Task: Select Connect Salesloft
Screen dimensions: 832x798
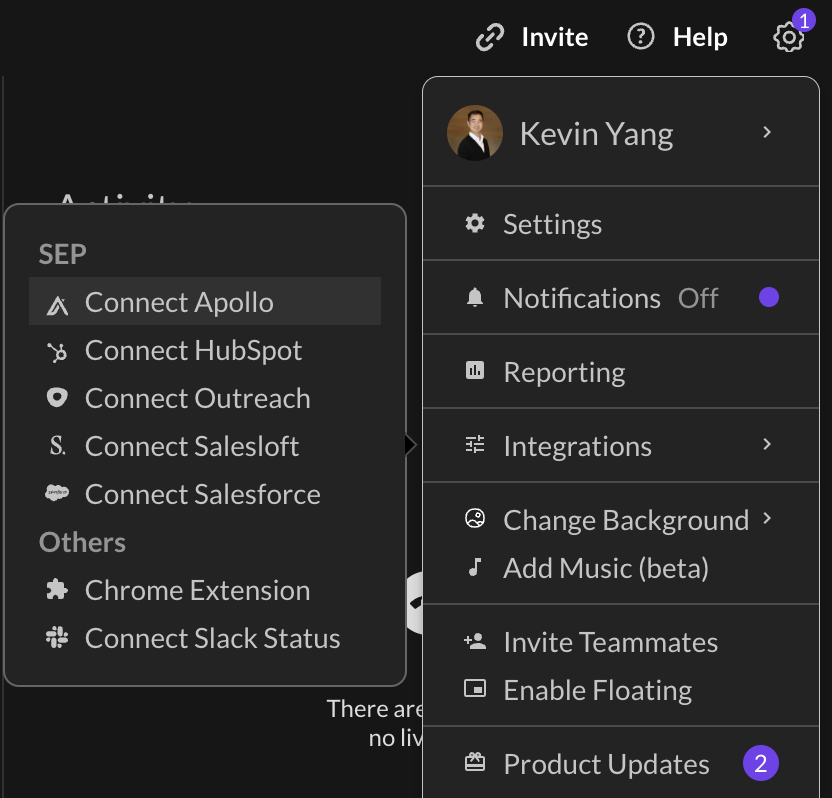Action: pyautogui.click(x=205, y=446)
